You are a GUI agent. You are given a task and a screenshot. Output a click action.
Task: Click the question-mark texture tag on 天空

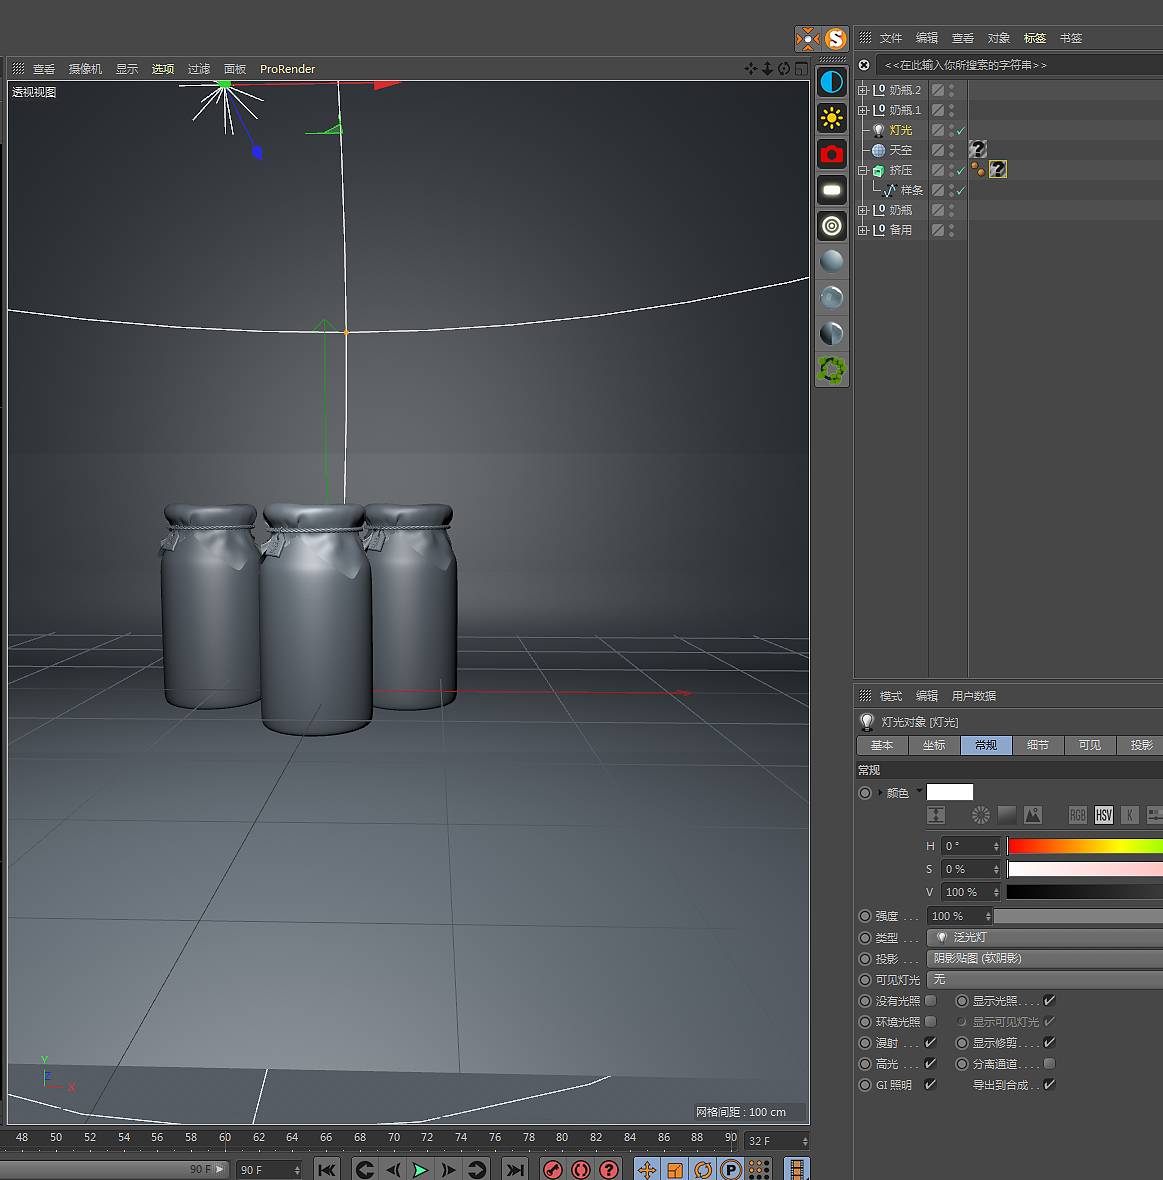pos(977,149)
